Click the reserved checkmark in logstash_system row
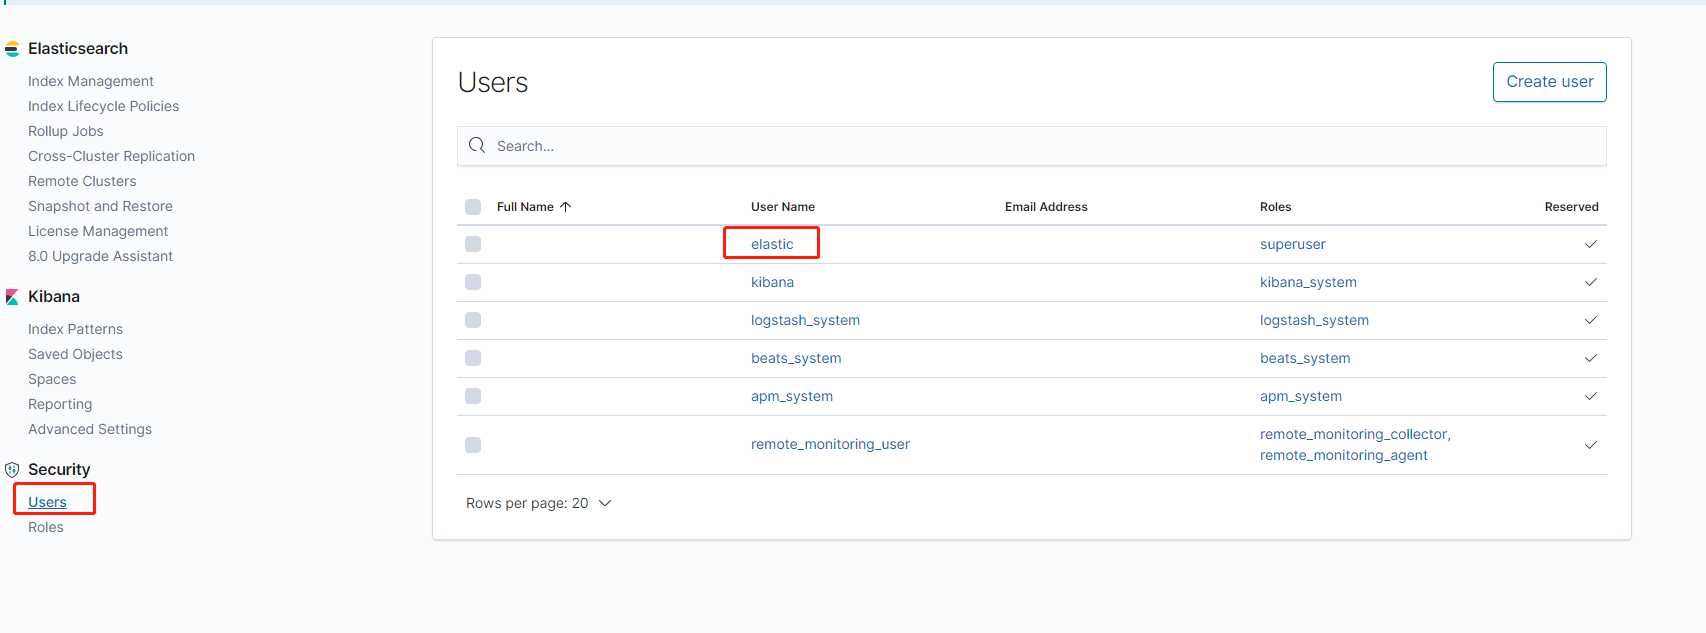 pyautogui.click(x=1590, y=320)
